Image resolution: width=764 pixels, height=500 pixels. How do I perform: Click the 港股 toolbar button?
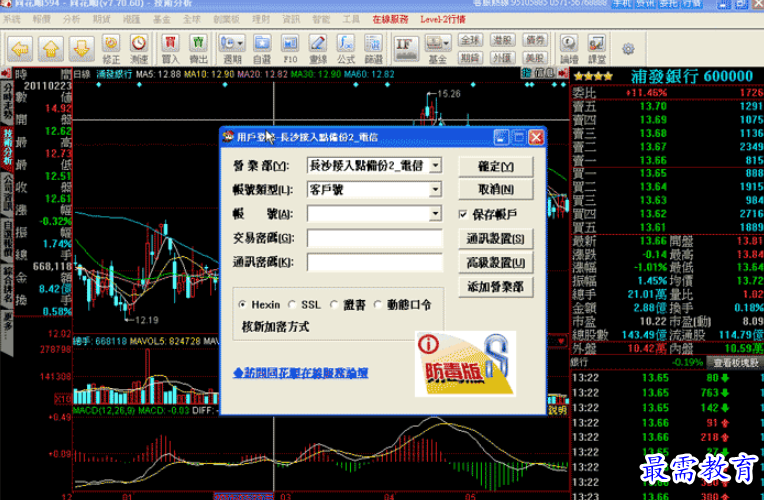tap(502, 40)
